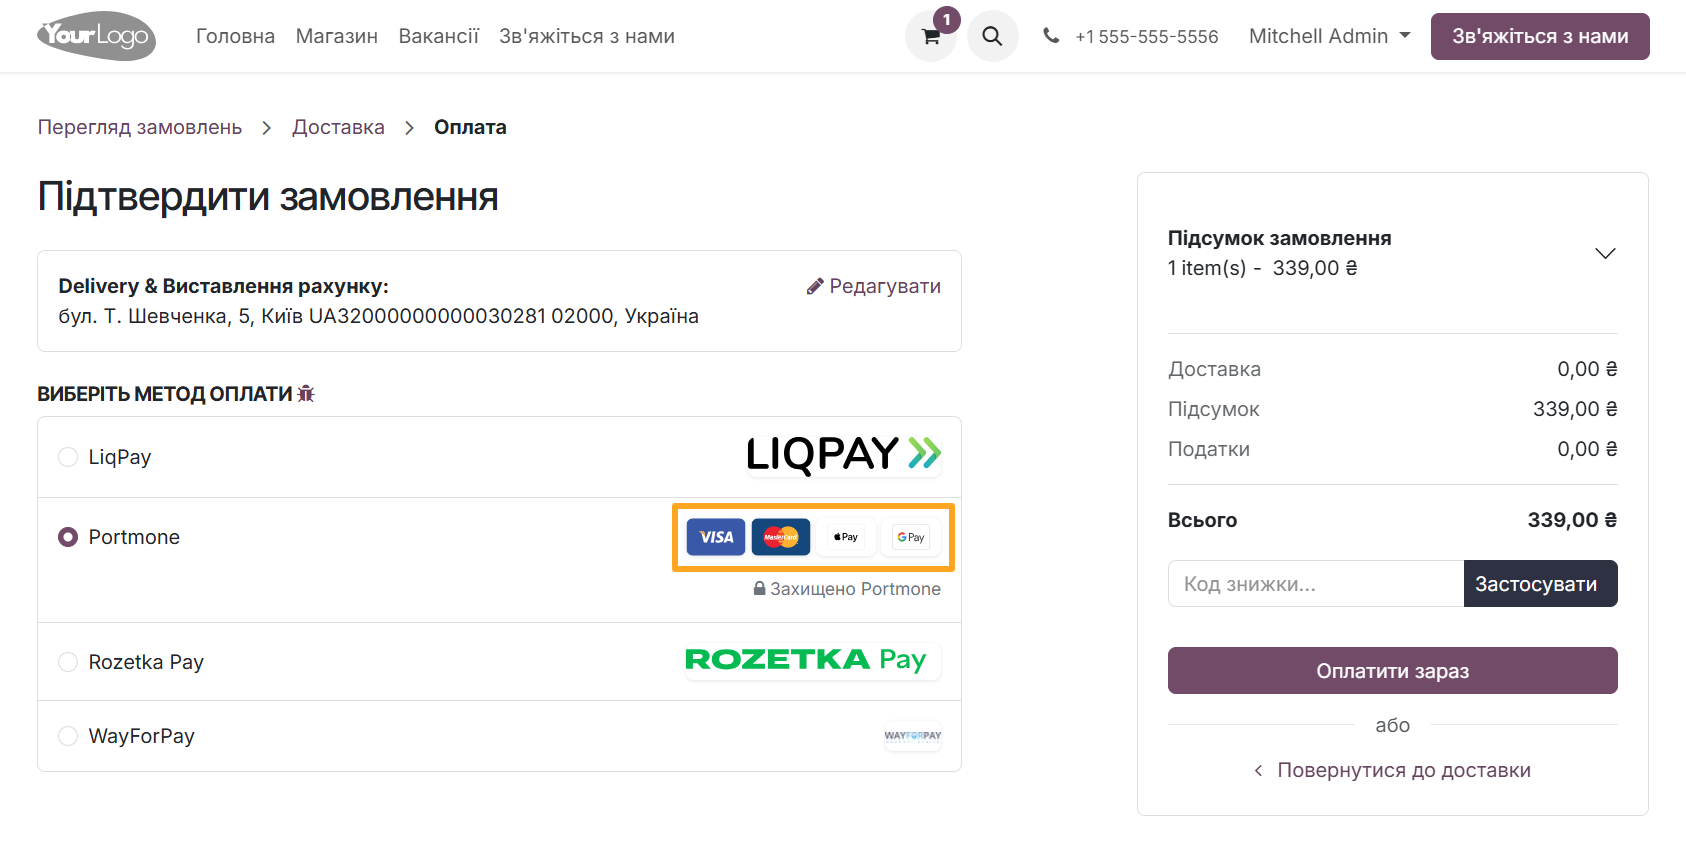This screenshot has height=852, width=1686.
Task: Open the Магазин menu item
Action: (x=336, y=36)
